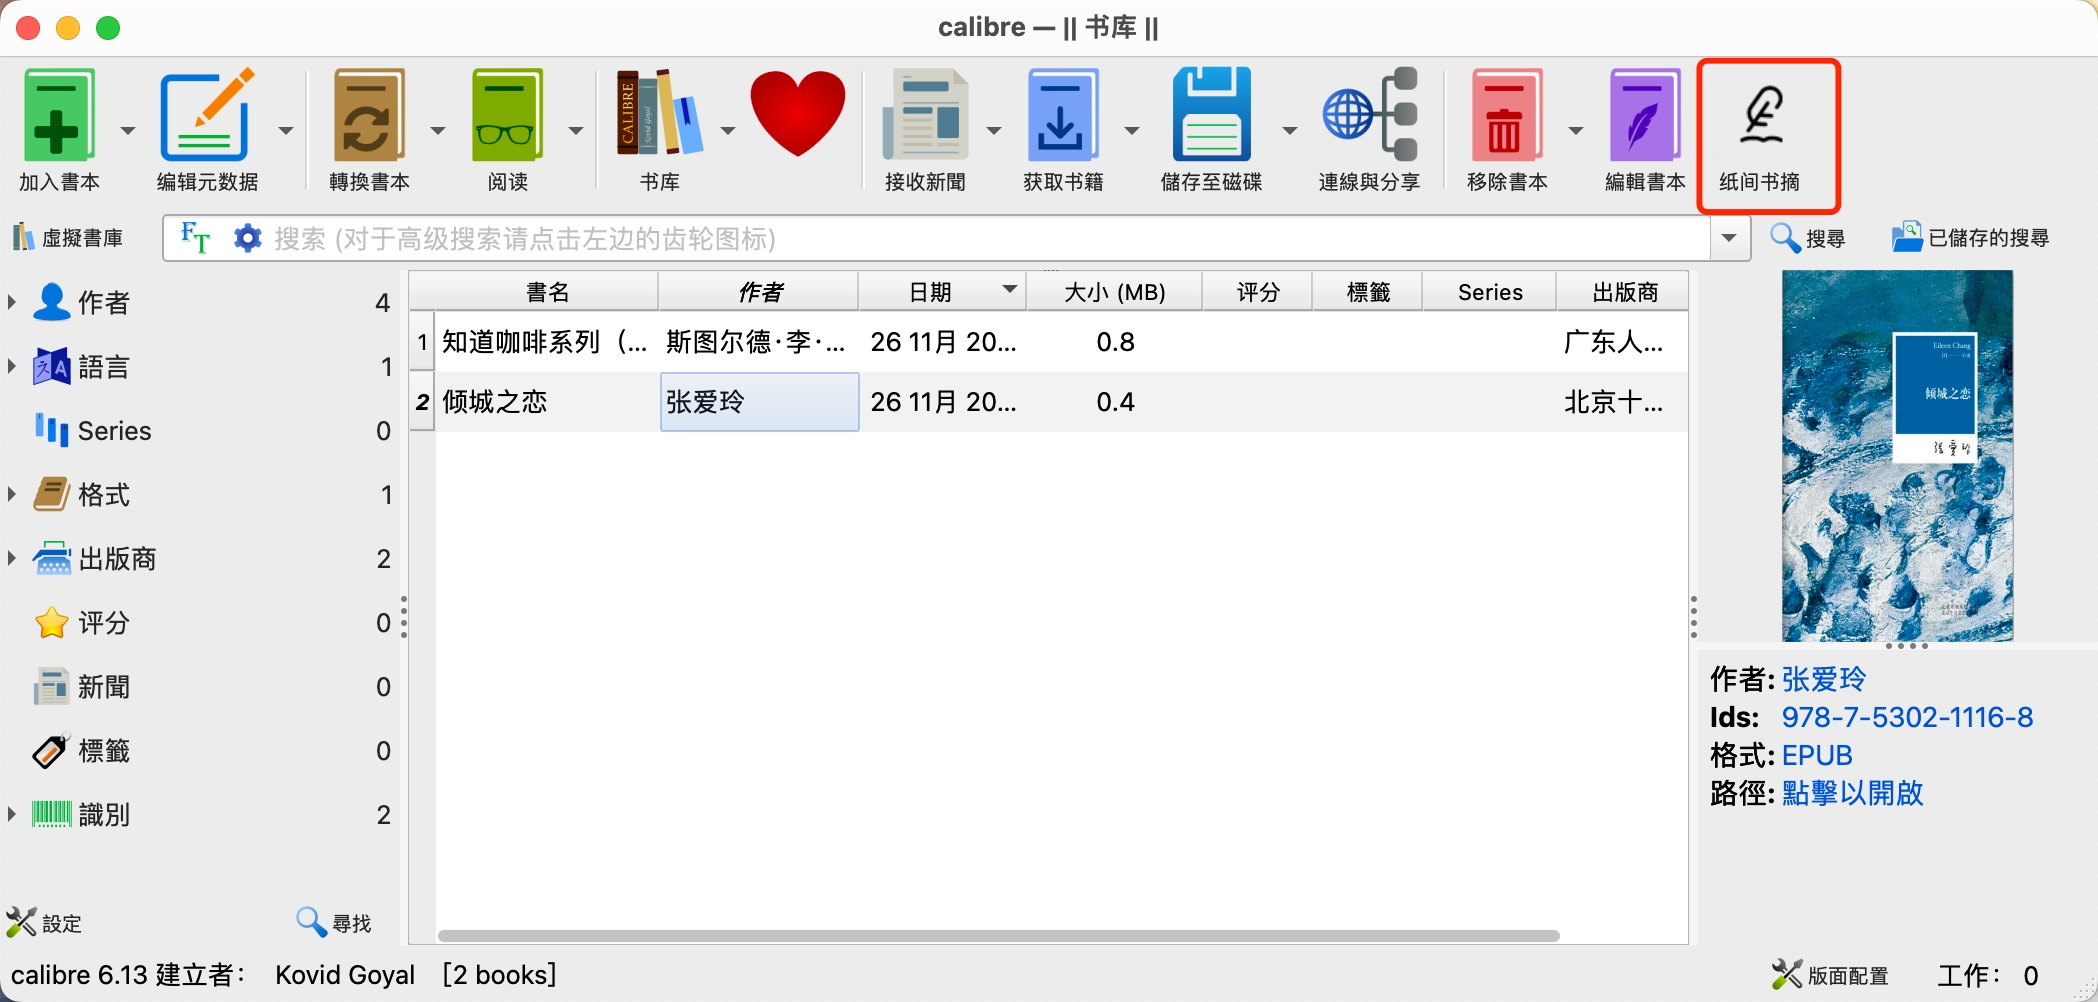Expand the 出版商 tree item

coord(12,558)
